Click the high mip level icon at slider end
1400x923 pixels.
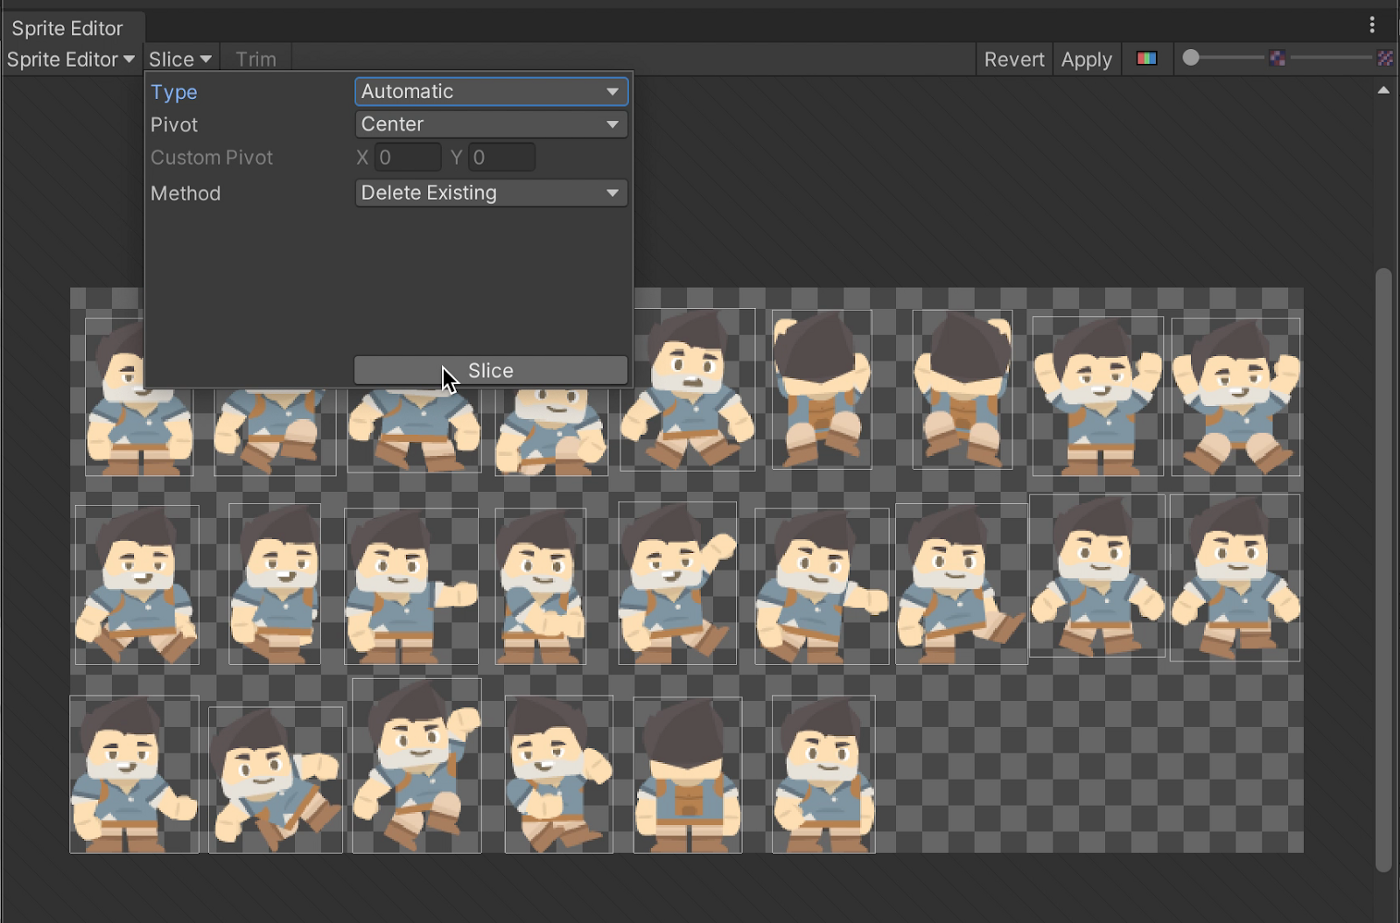pyautogui.click(x=1385, y=58)
